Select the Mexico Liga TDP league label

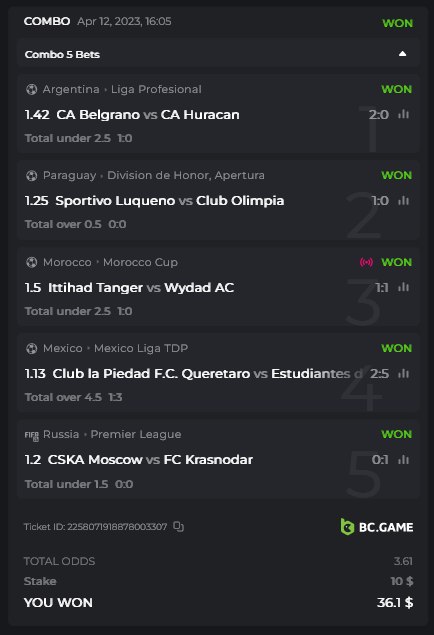coord(141,348)
